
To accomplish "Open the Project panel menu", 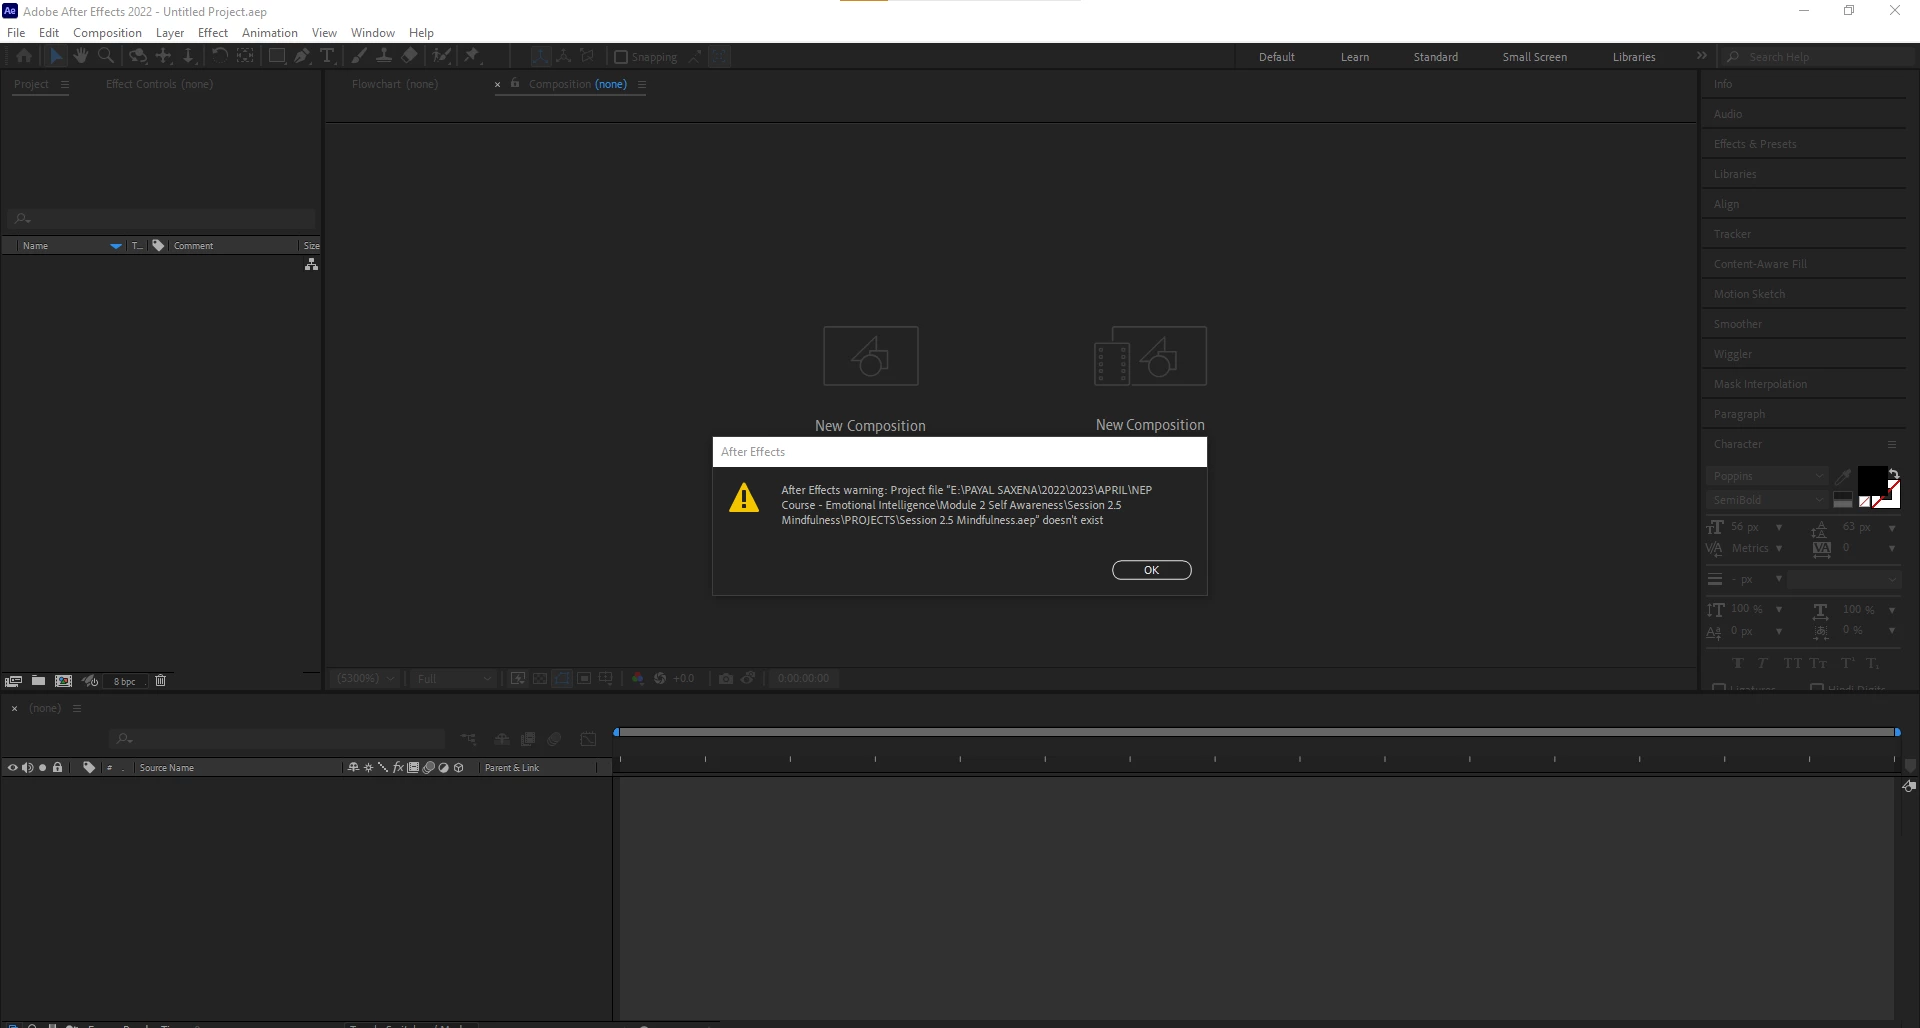I will click(65, 84).
